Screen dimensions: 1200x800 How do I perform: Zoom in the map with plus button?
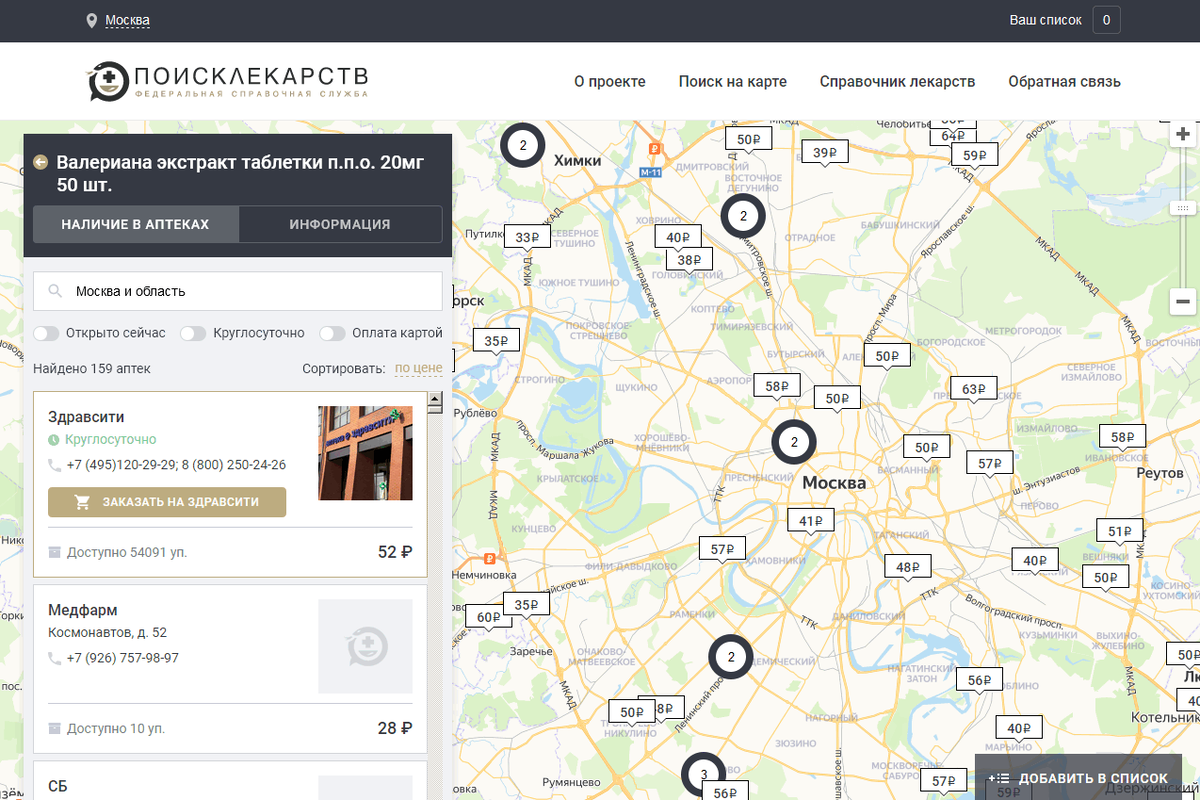coord(1184,134)
